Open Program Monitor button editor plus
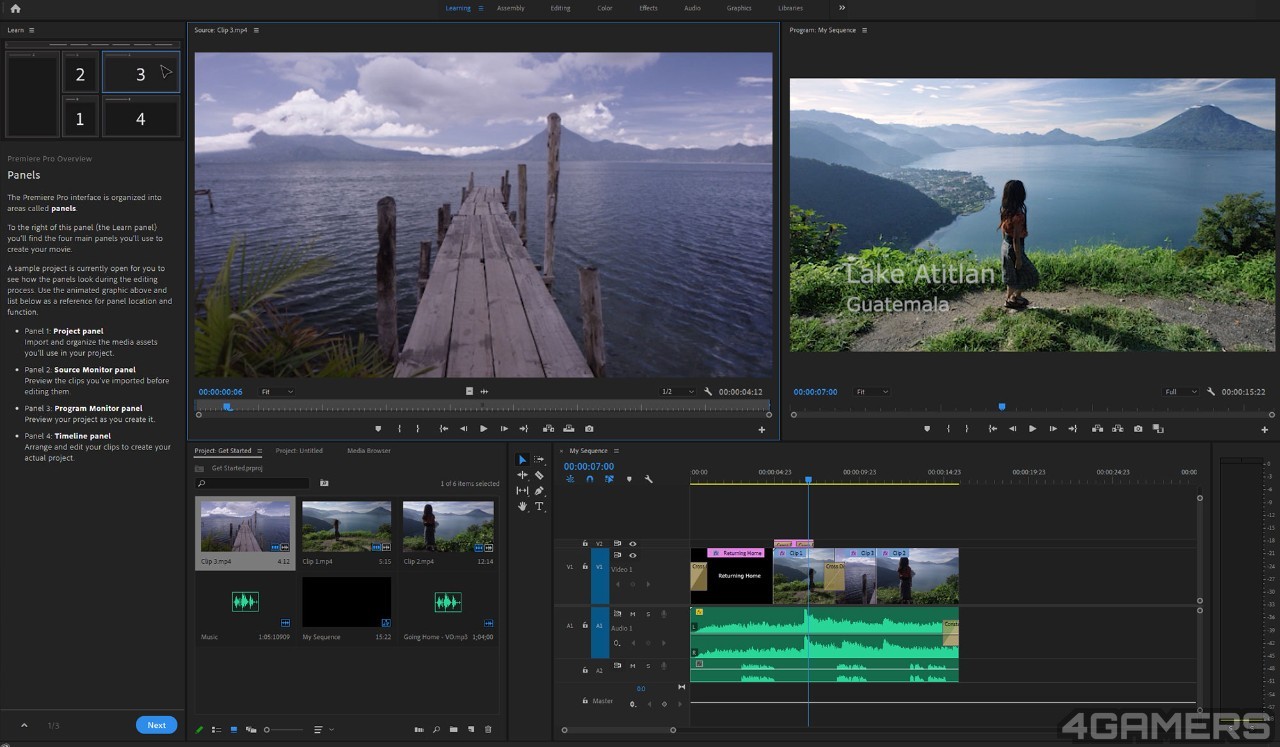Screen dimensions: 1280x747 pyautogui.click(x=1265, y=430)
